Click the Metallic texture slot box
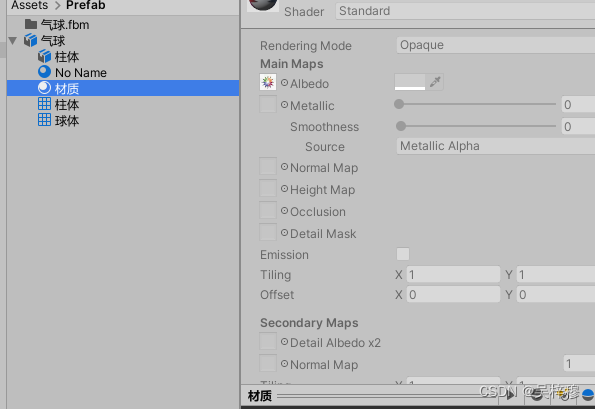This screenshot has height=409, width=595. point(268,104)
